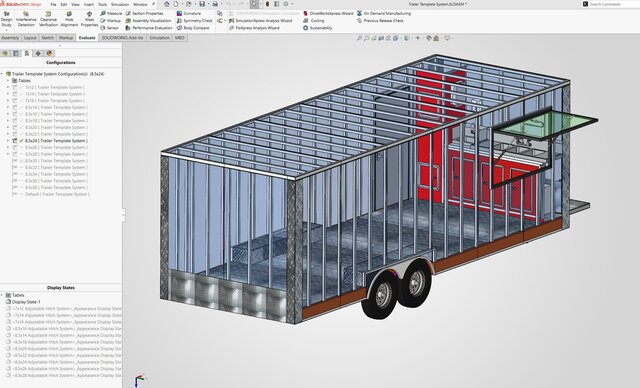This screenshot has width=640, height=388.
Task: Open the Edit menu
Action: point(64,4)
